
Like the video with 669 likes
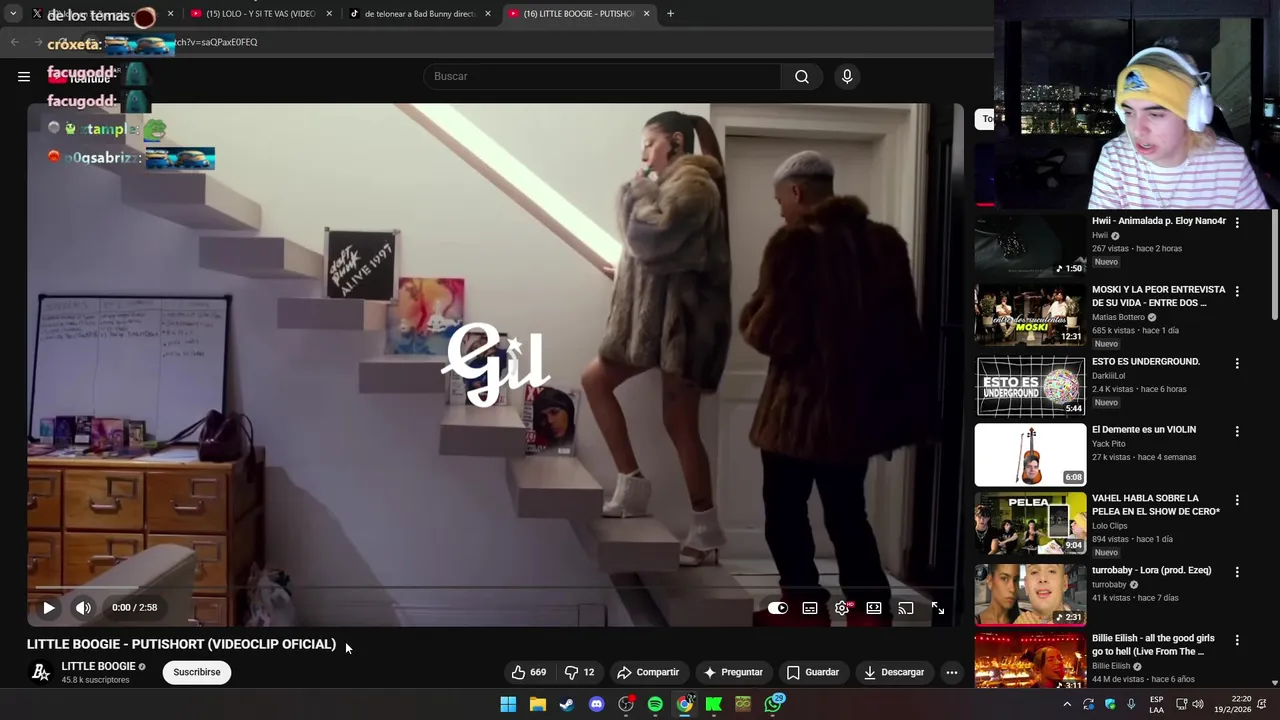point(528,672)
